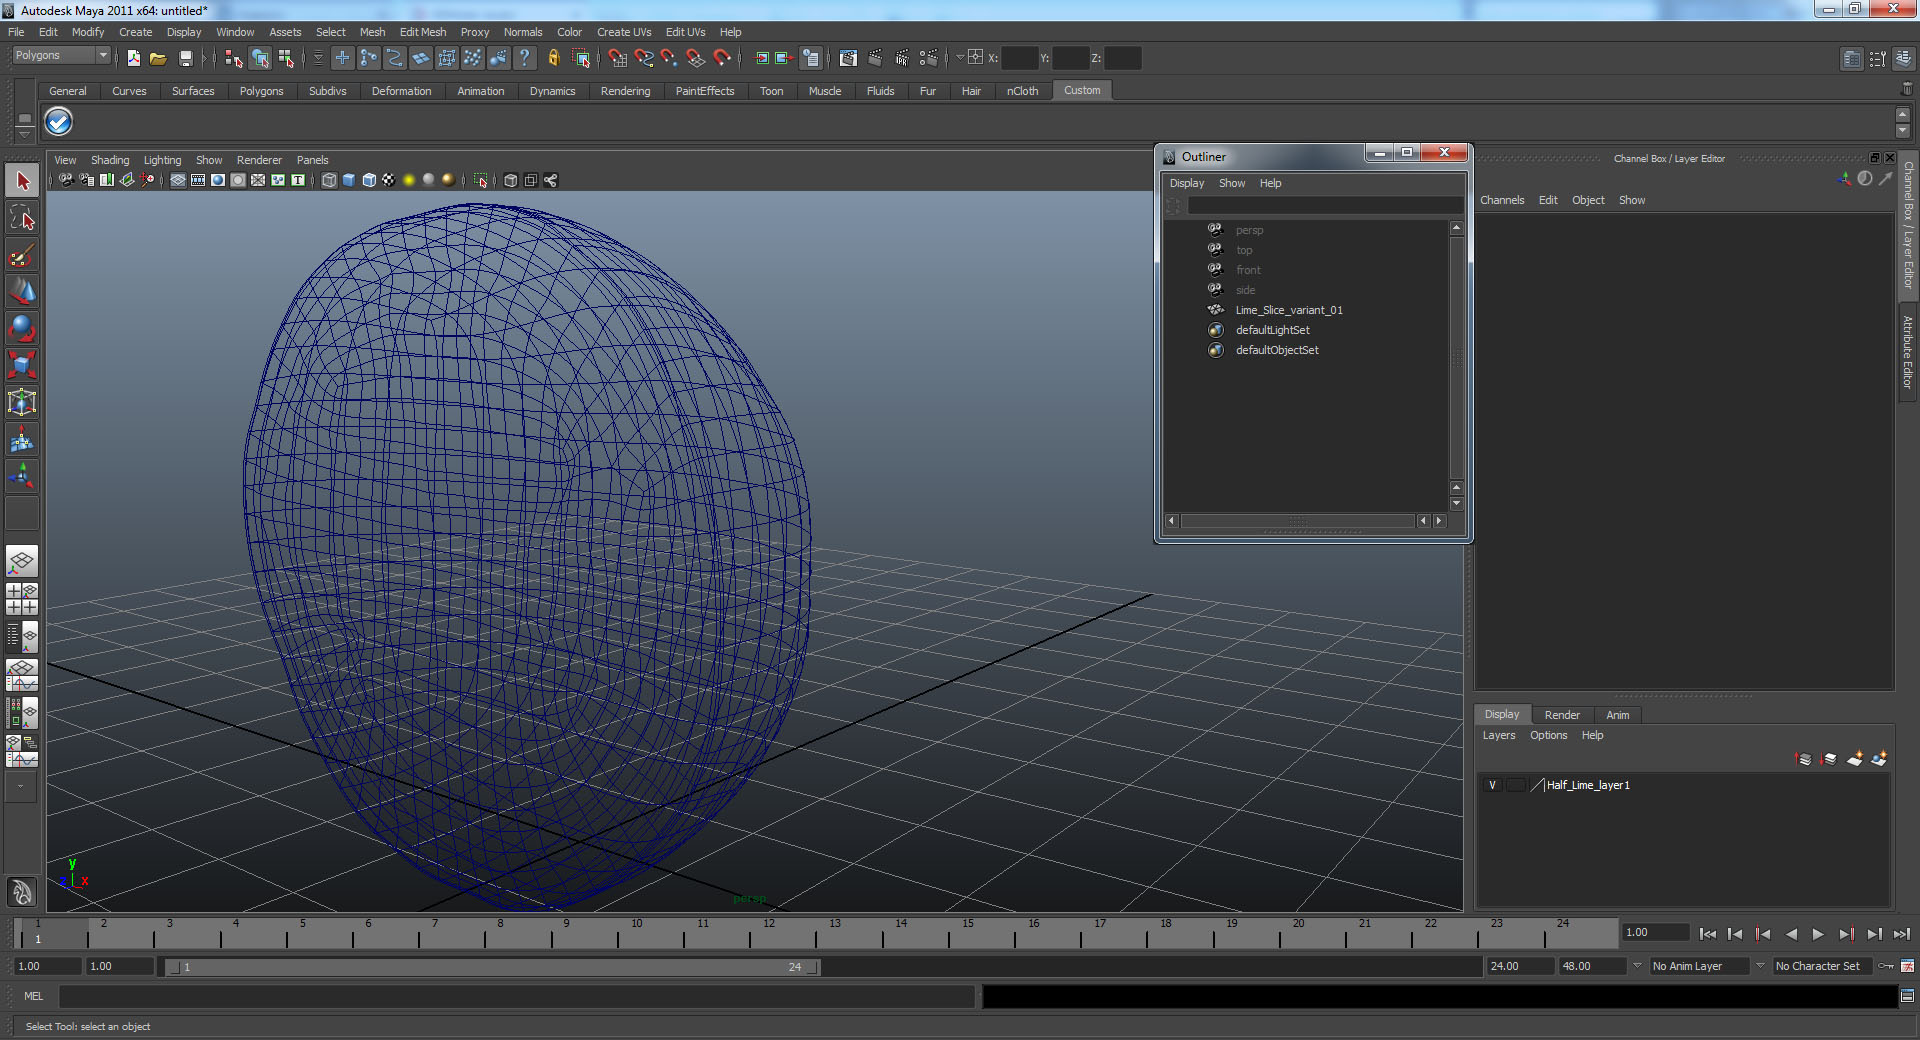
Task: Switch to the Rendering shelf tab
Action: point(626,91)
